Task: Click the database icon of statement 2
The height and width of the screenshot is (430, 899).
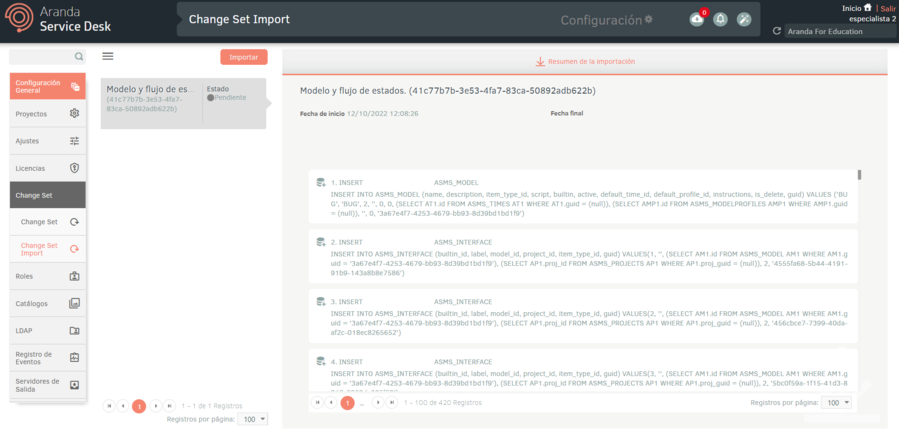Action: click(321, 242)
